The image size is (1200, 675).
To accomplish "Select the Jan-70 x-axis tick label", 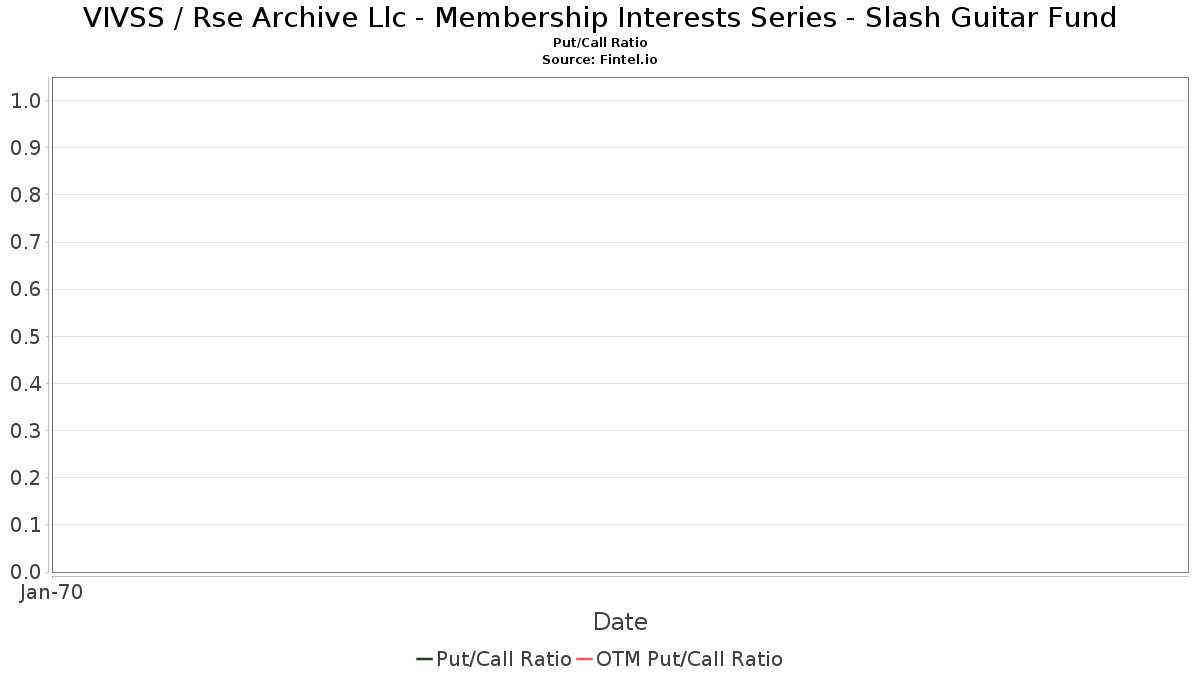I will click(51, 592).
